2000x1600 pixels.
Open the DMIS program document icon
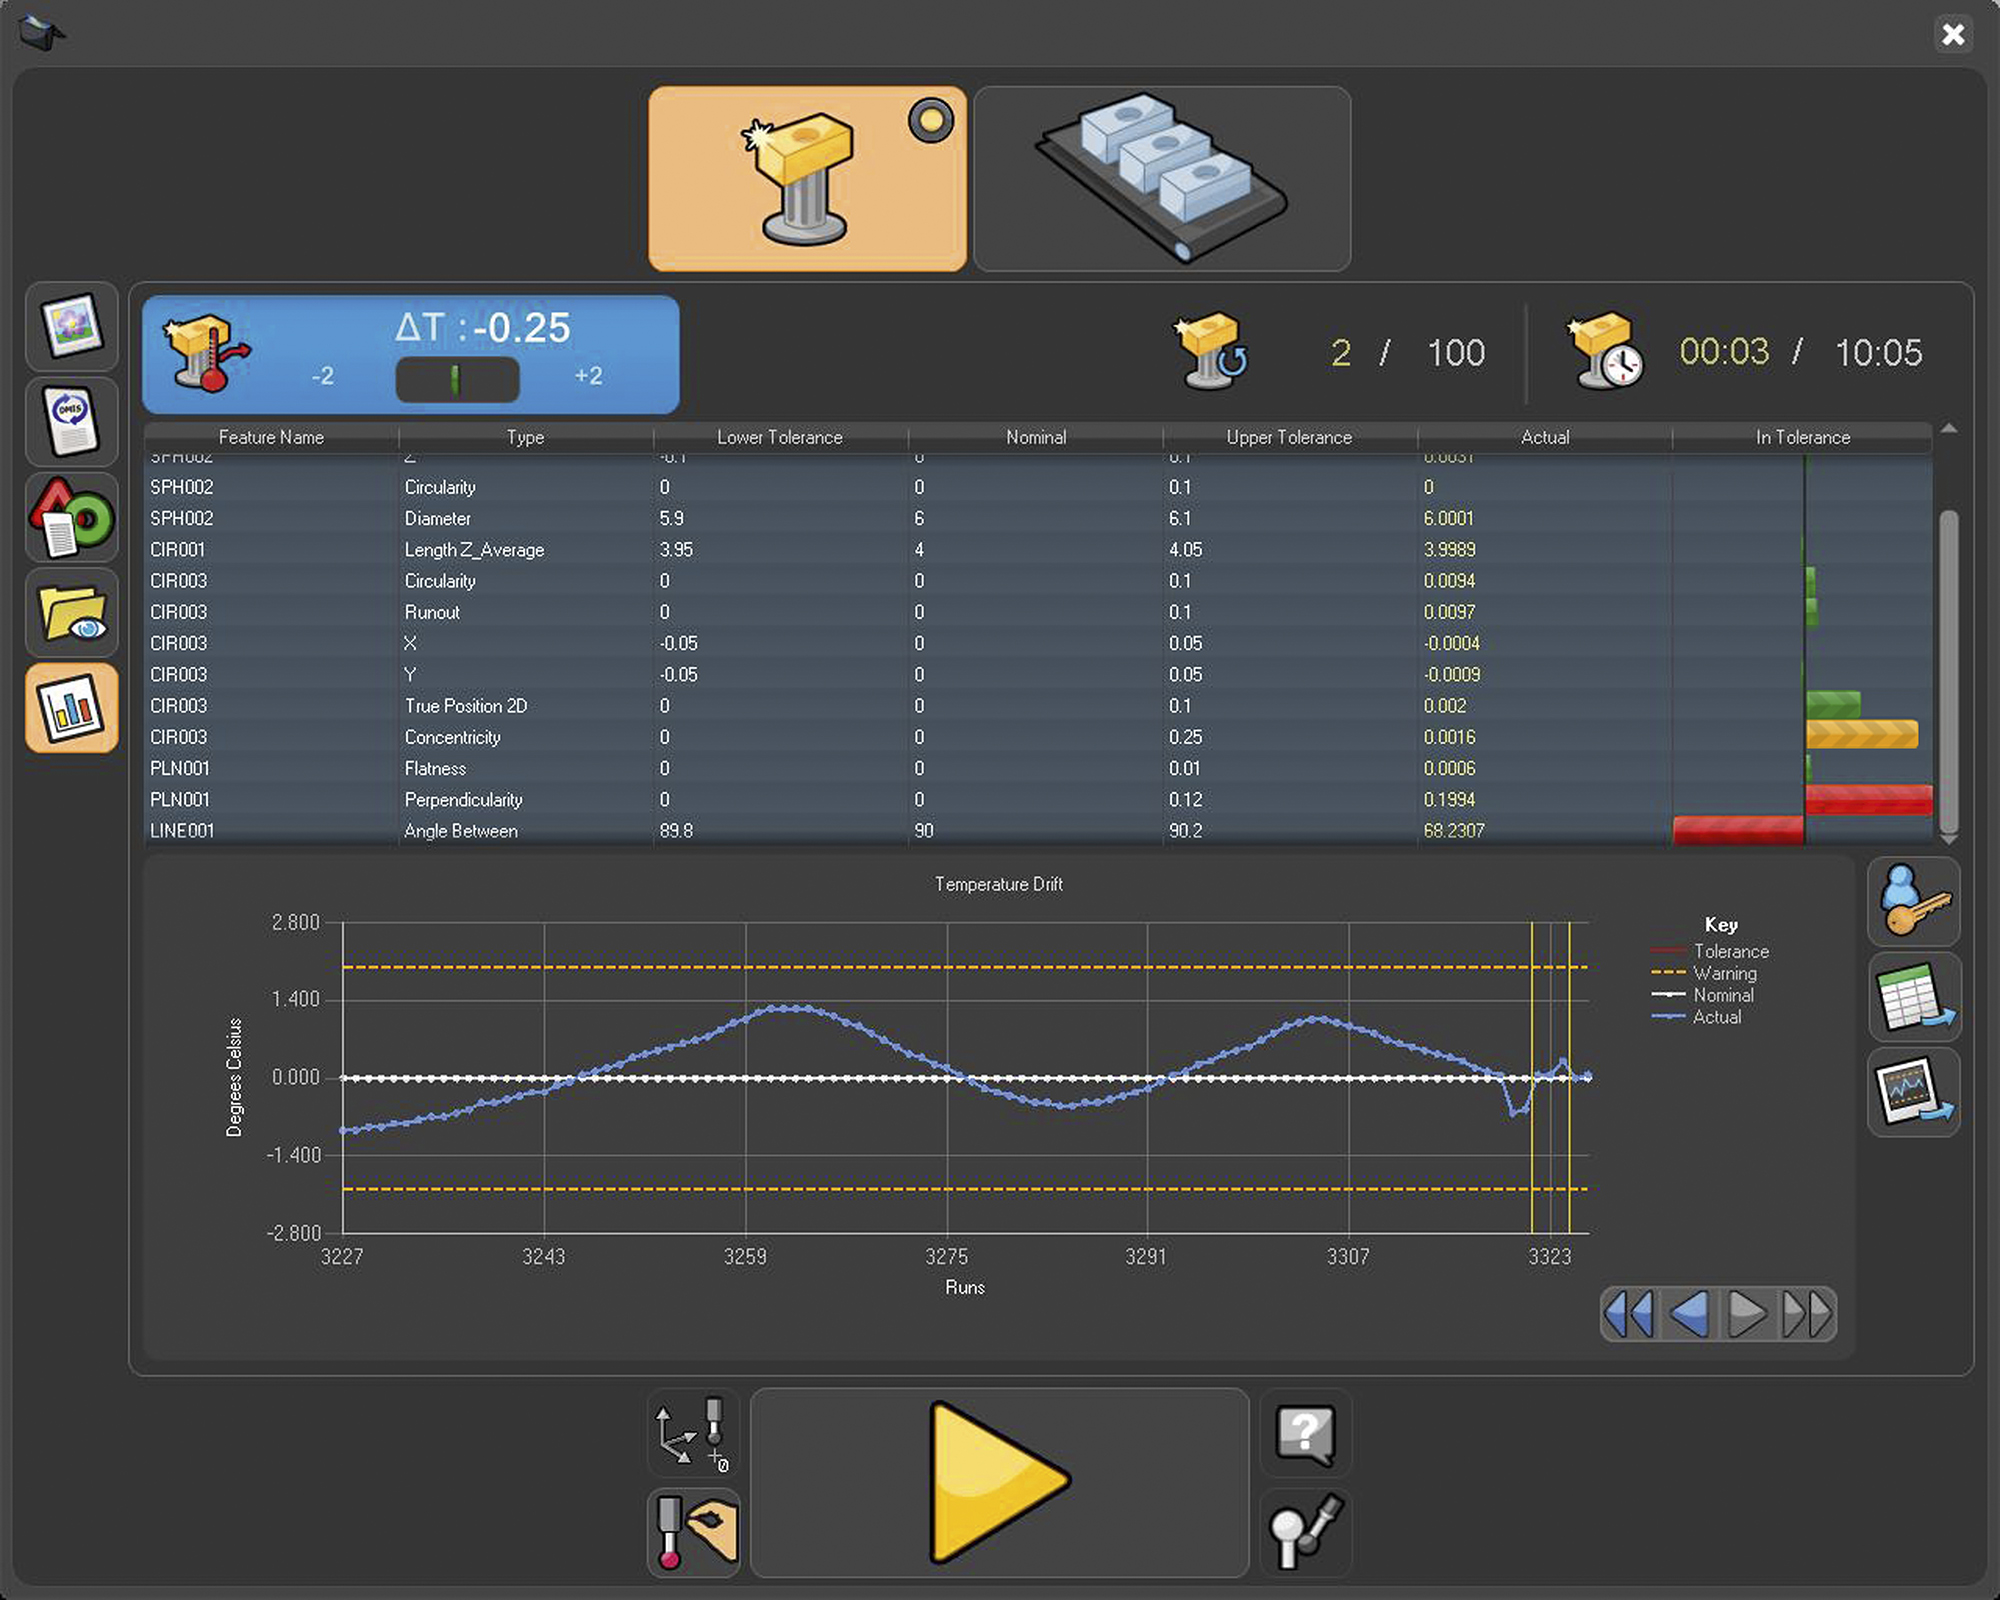point(71,422)
